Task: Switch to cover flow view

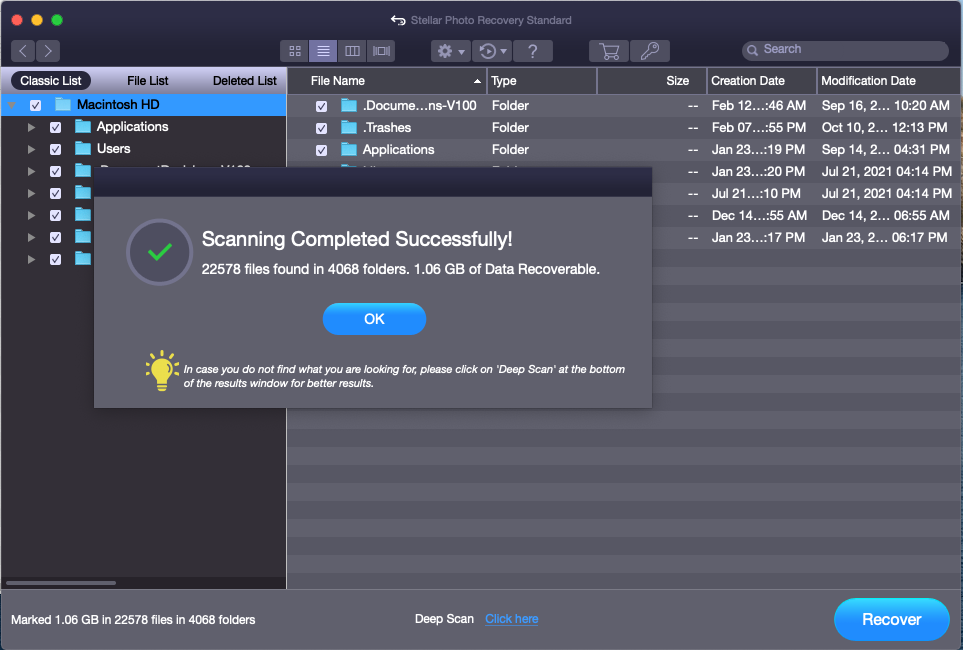Action: pos(381,51)
